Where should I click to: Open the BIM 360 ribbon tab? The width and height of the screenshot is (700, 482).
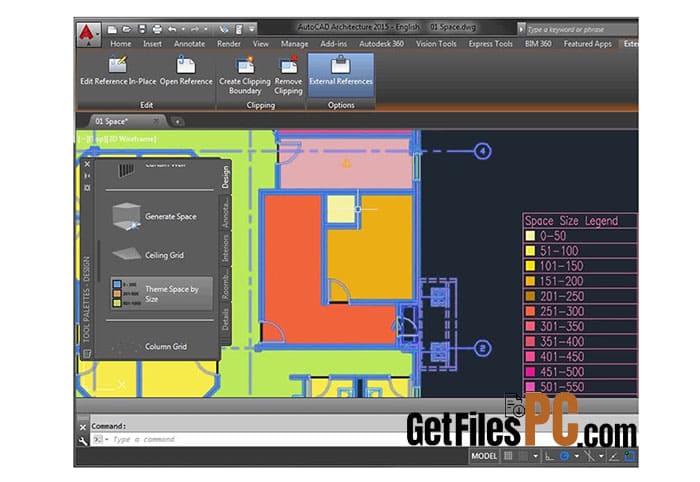pos(538,44)
